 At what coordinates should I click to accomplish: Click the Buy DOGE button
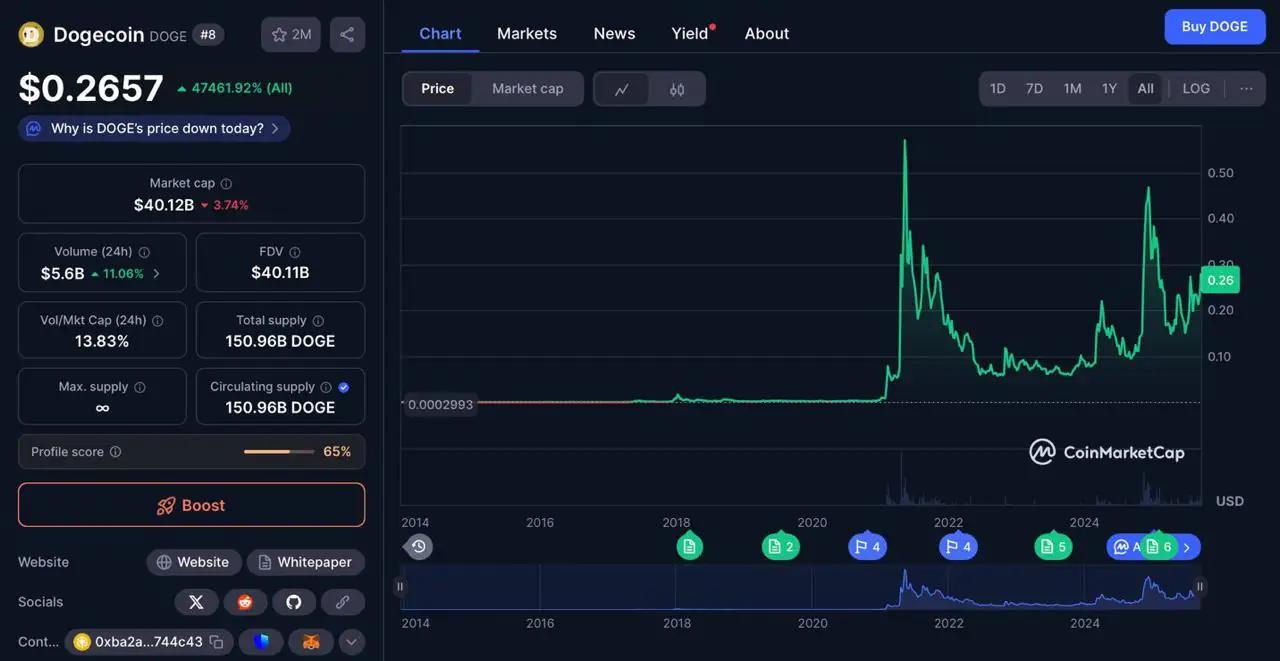point(1214,27)
